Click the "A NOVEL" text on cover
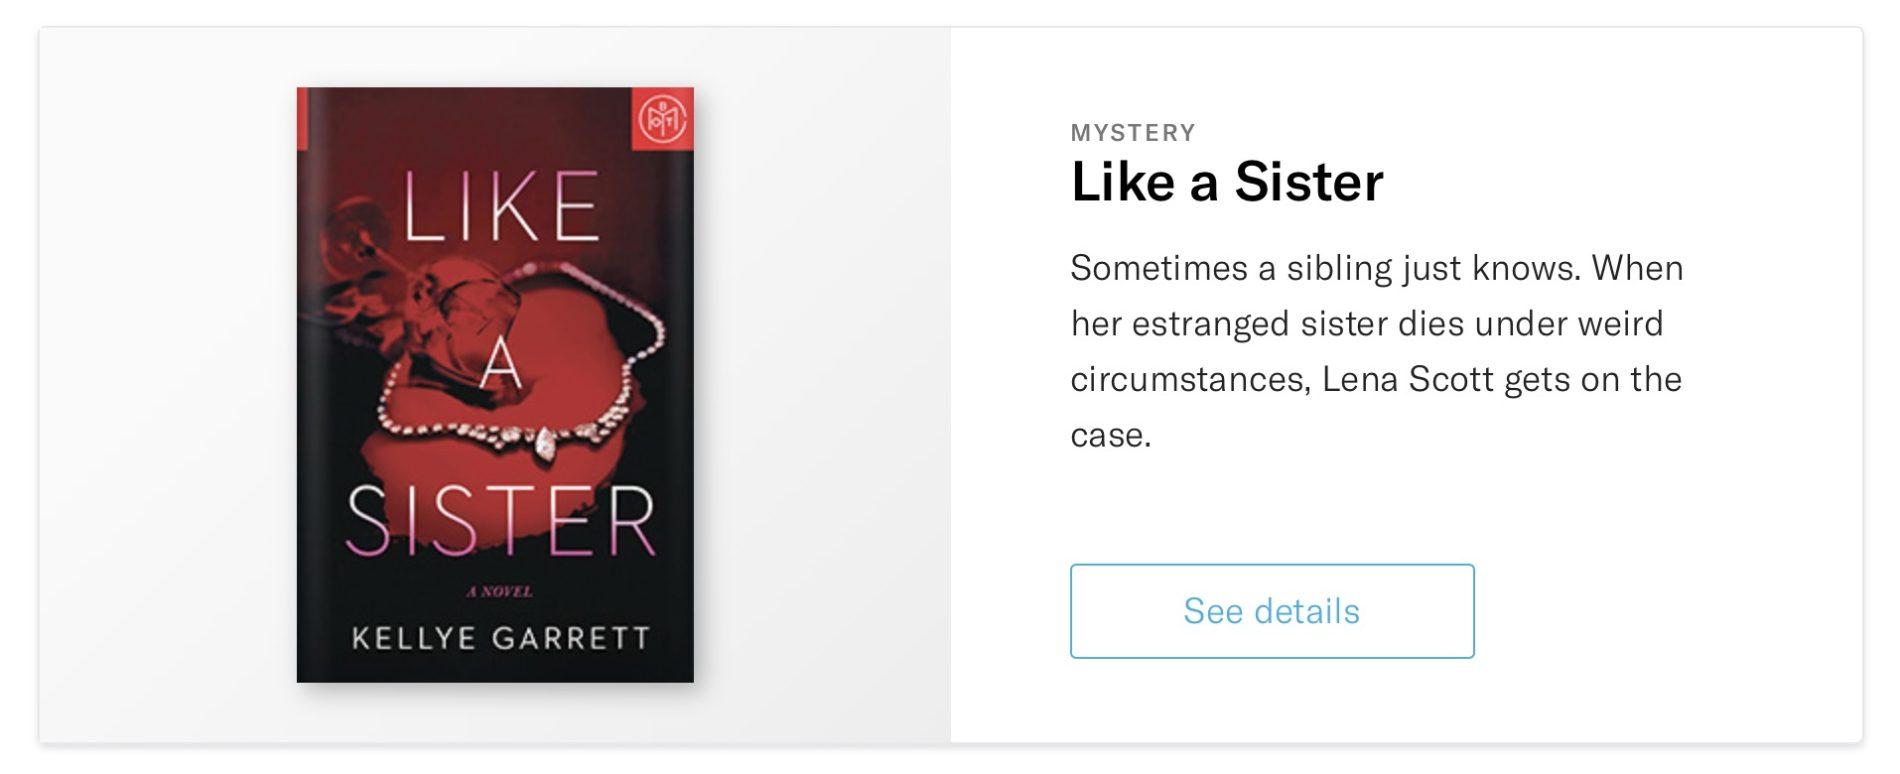 tap(500, 592)
